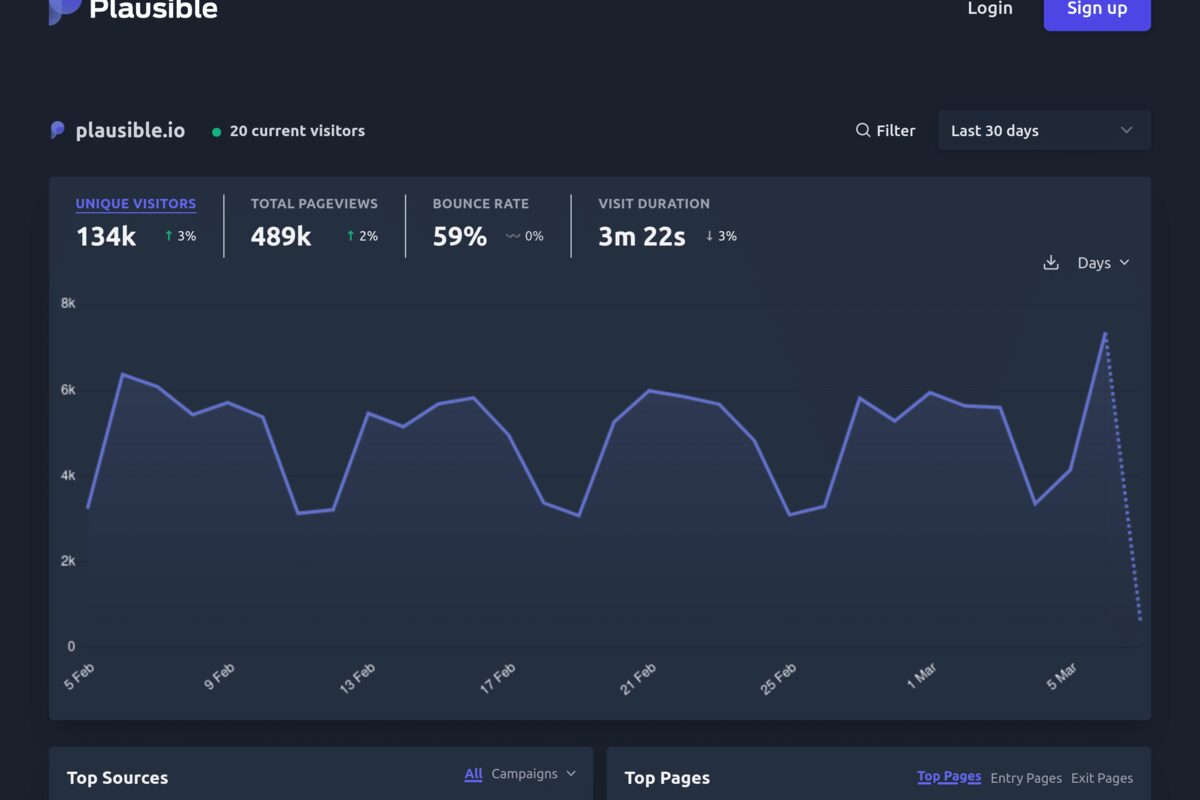Click the Plausible logo in header

click(133, 10)
